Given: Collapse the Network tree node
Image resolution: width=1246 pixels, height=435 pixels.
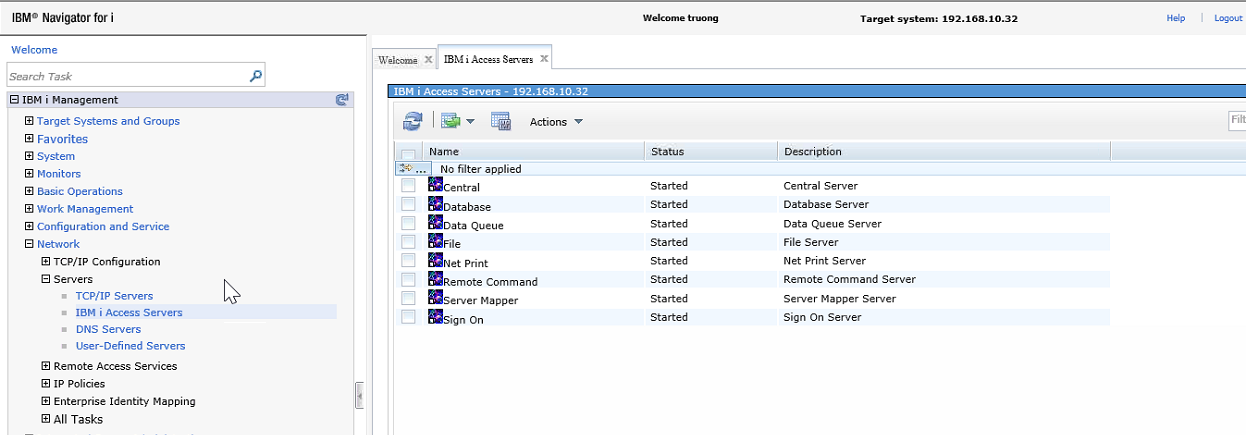Looking at the screenshot, I should [x=30, y=244].
